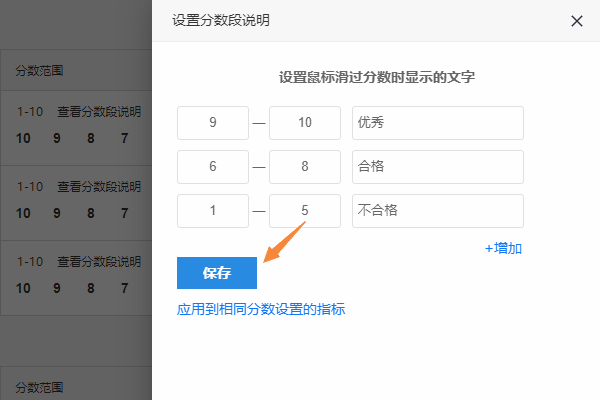Open first 查看分数段说明 link in background
This screenshot has height=400, width=600.
(x=99, y=112)
